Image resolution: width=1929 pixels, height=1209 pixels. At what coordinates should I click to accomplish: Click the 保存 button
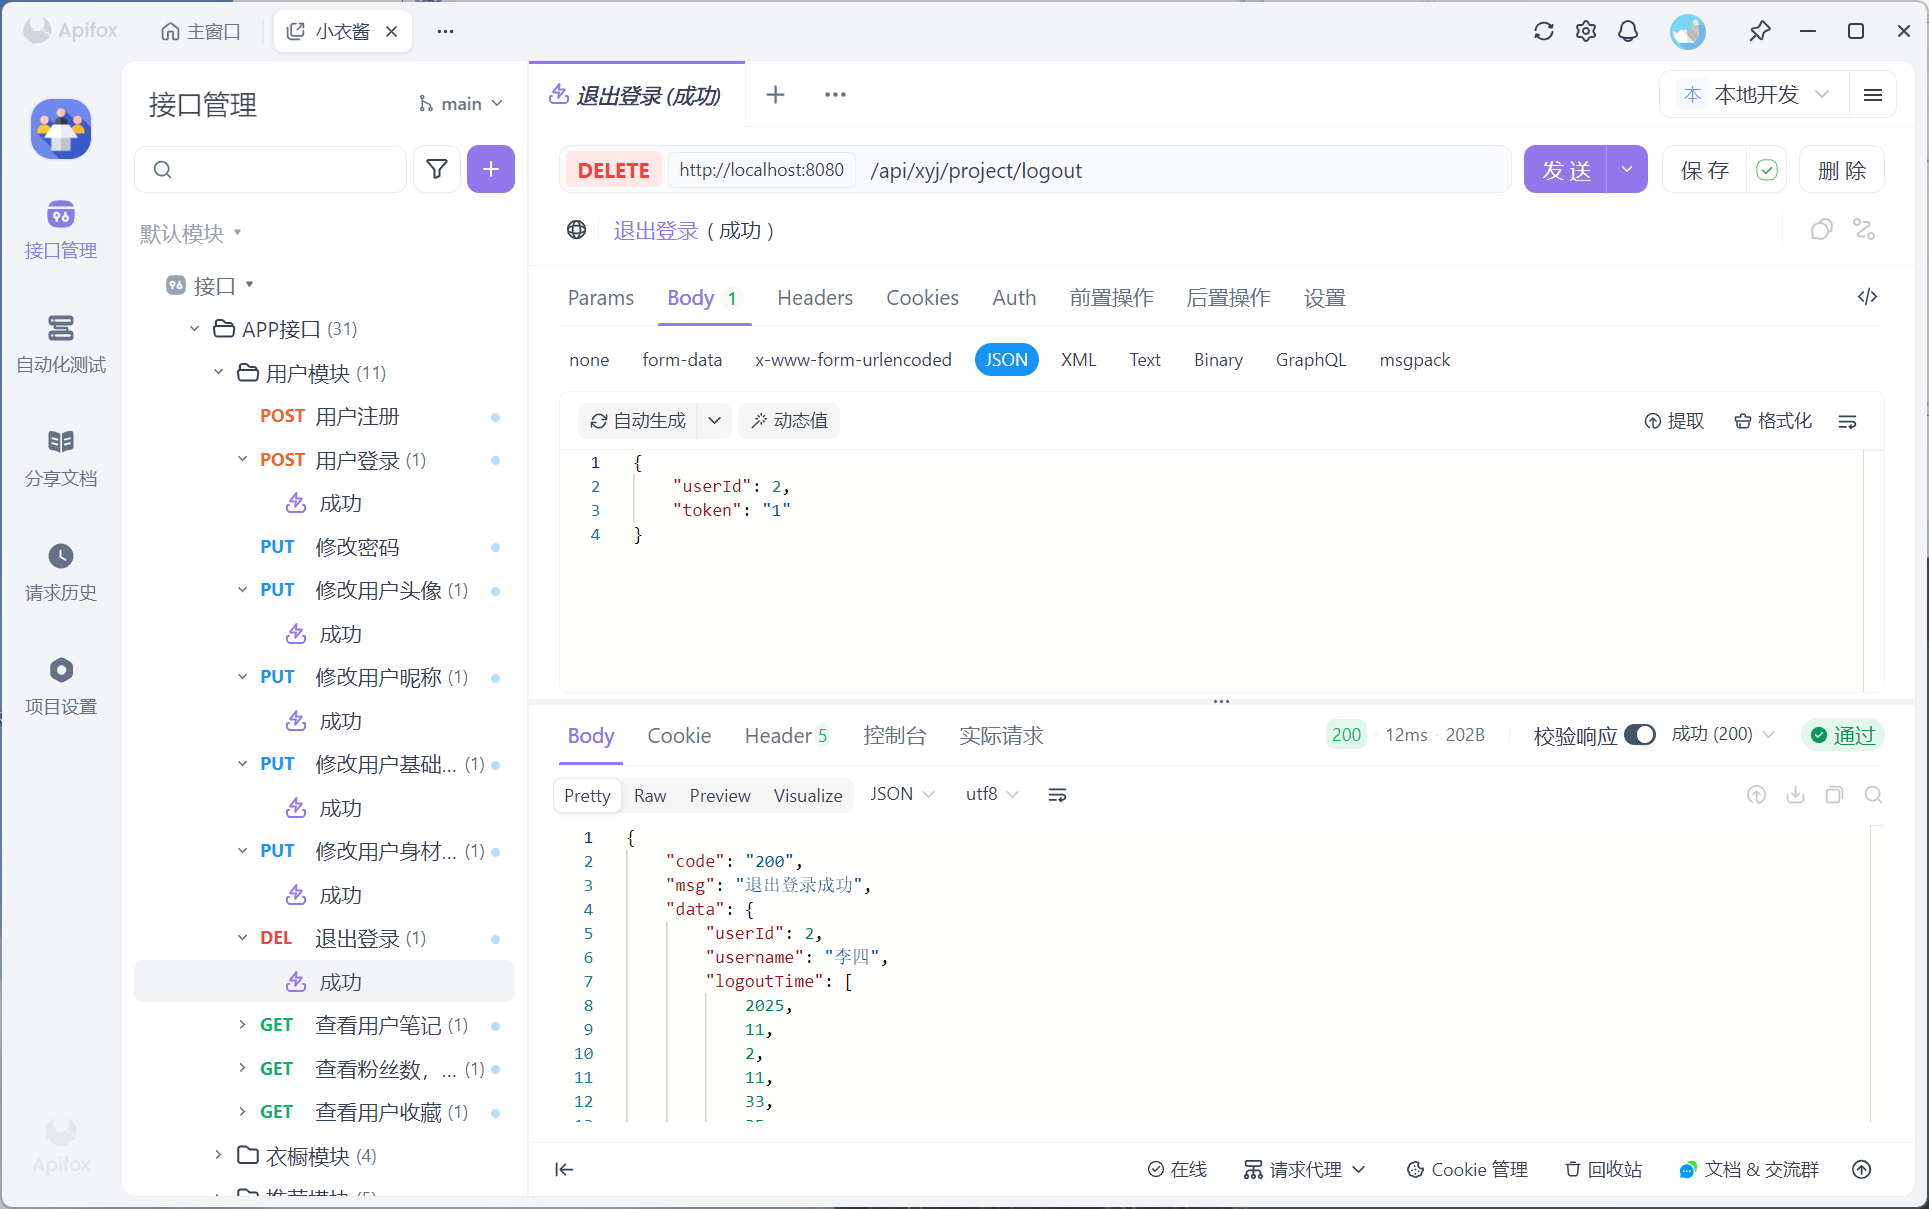pyautogui.click(x=1704, y=170)
